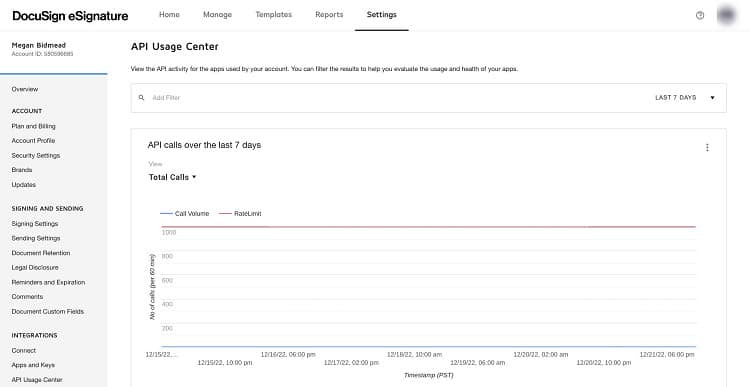Toggle the Call Volume legend entry
The height and width of the screenshot is (387, 750).
[185, 214]
